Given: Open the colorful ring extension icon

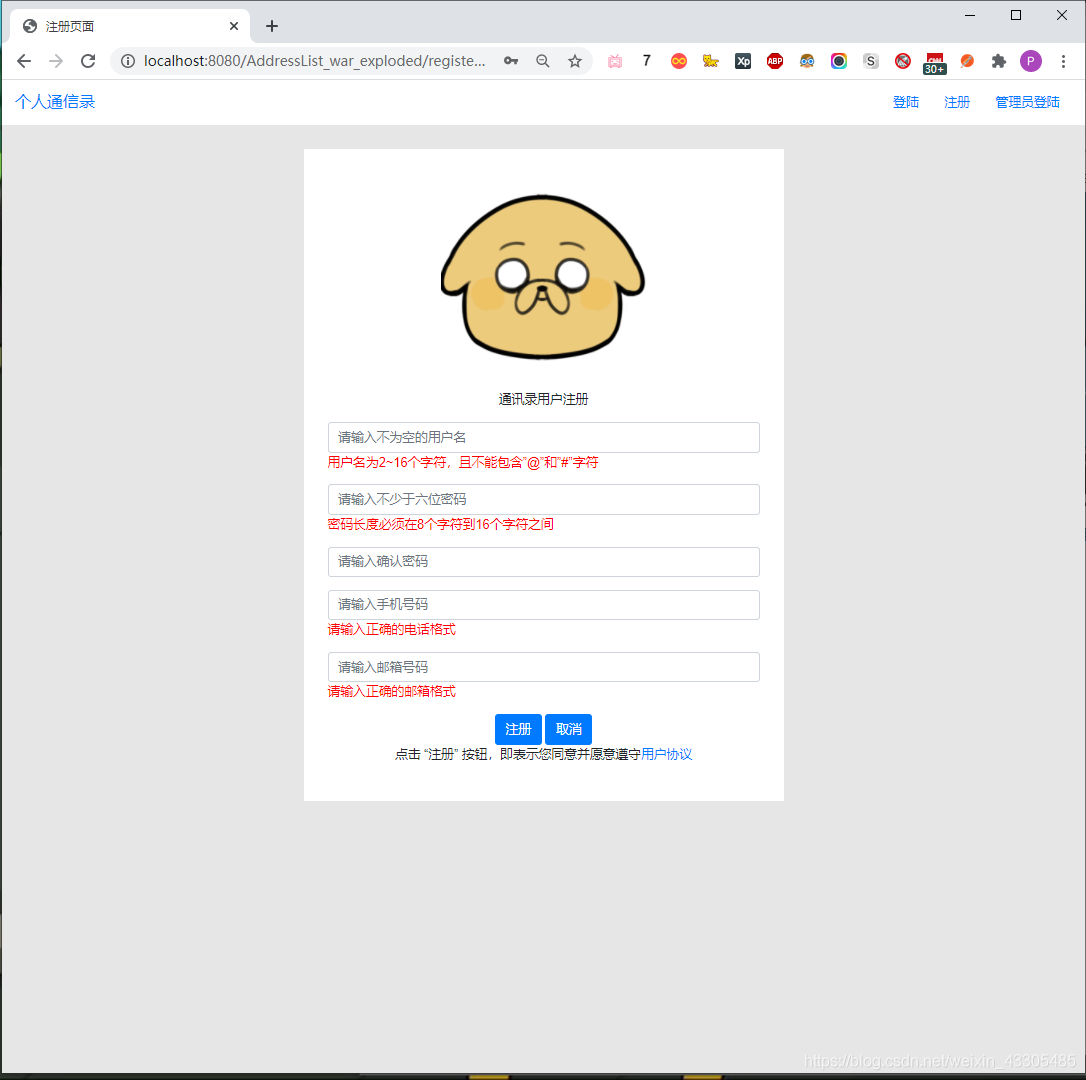Looking at the screenshot, I should point(839,61).
